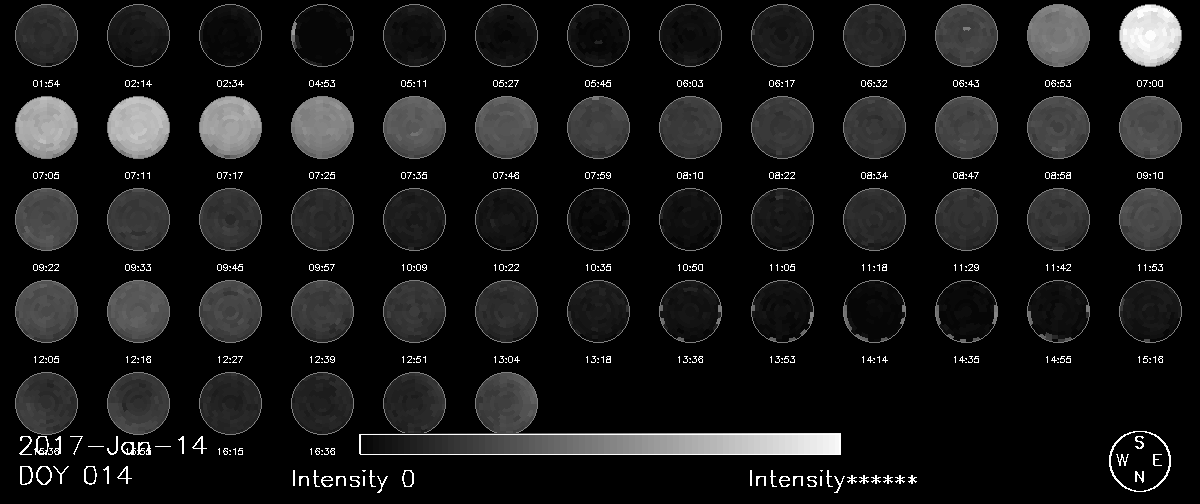Select the solar disk image at 01:54
Image resolution: width=1200 pixels, height=504 pixels.
[46, 35]
